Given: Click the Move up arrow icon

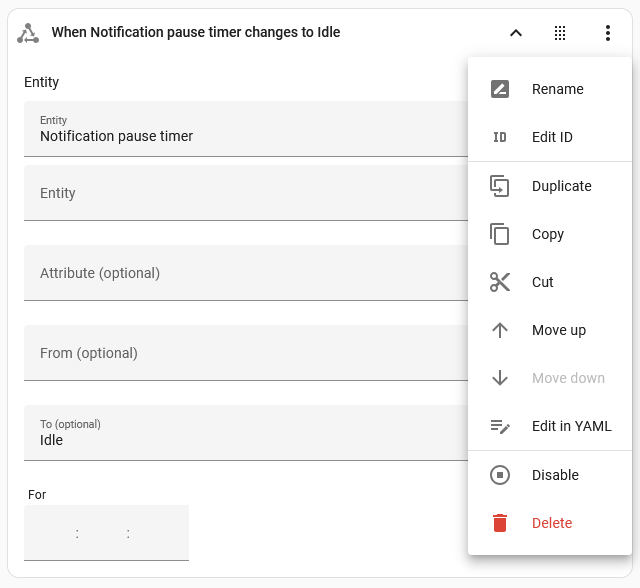Looking at the screenshot, I should point(500,330).
